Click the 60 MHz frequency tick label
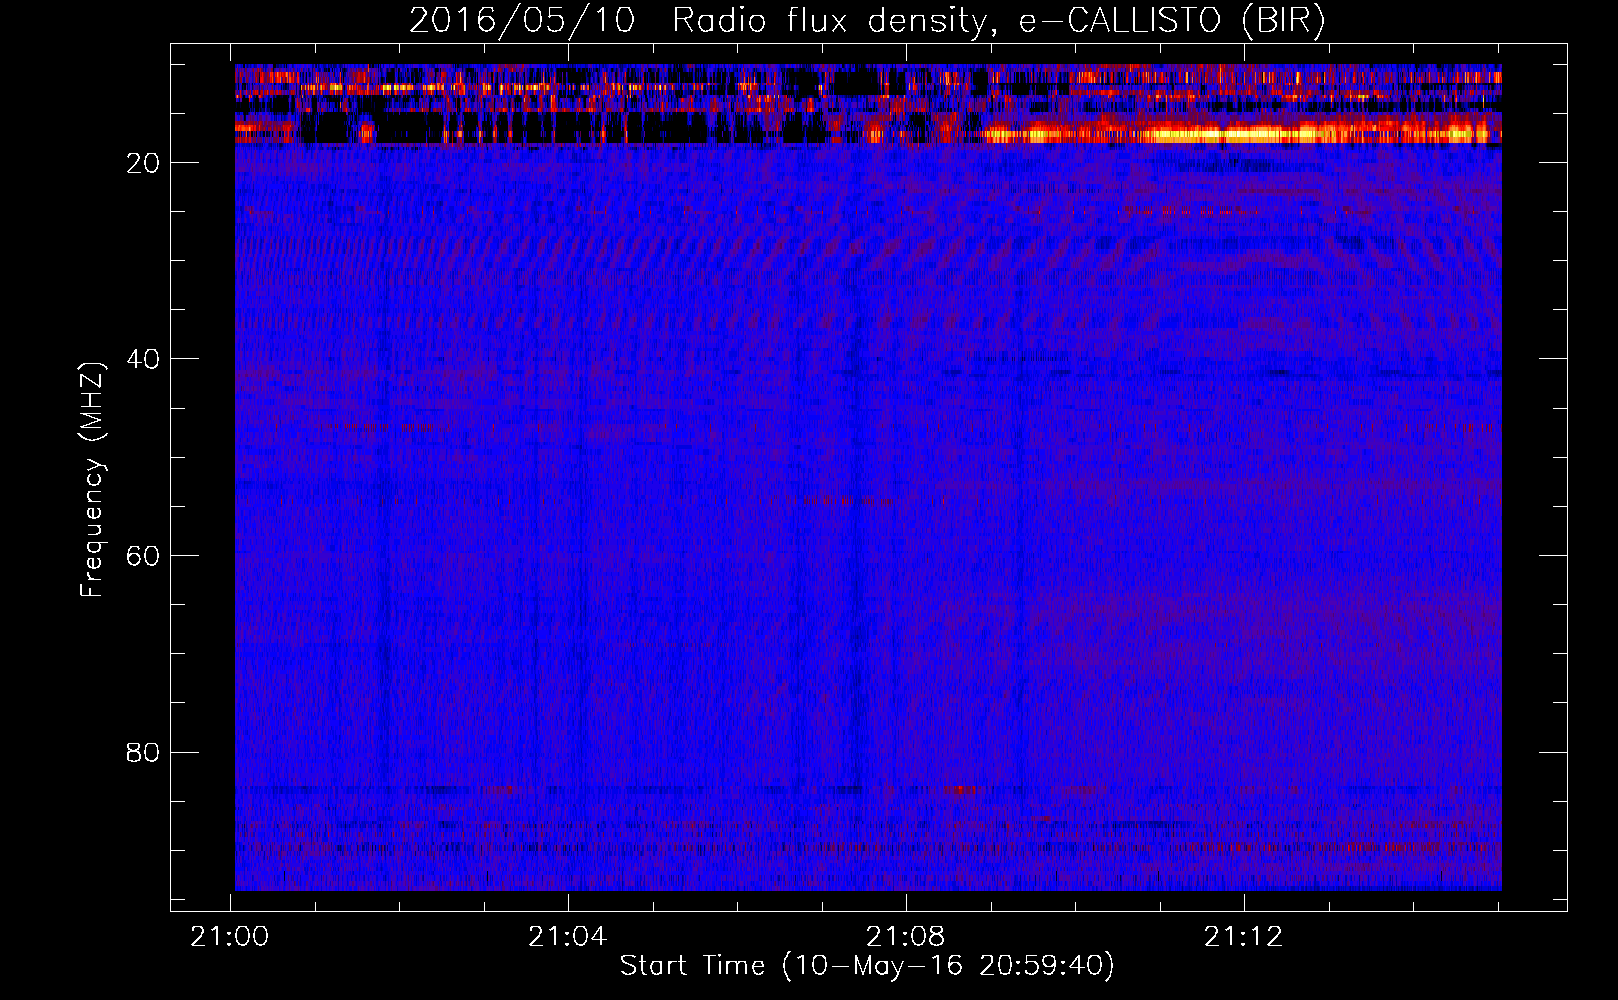 click(x=143, y=556)
